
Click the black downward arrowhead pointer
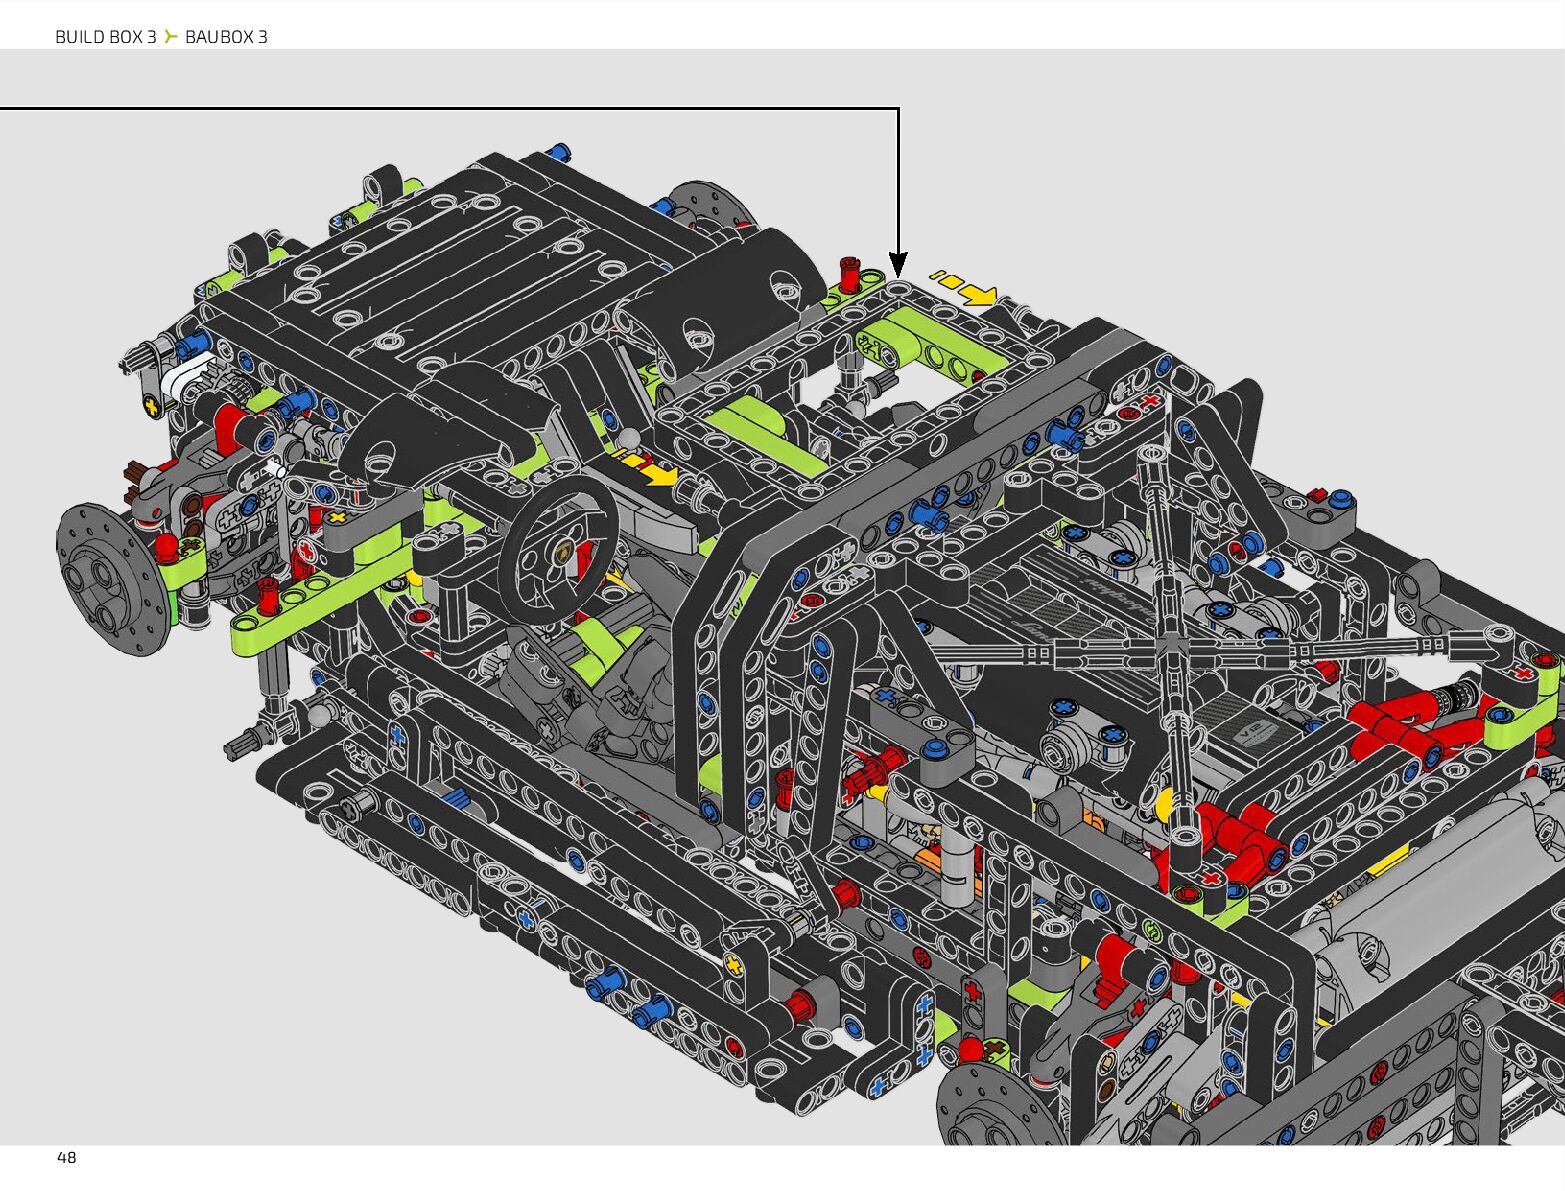(898, 265)
